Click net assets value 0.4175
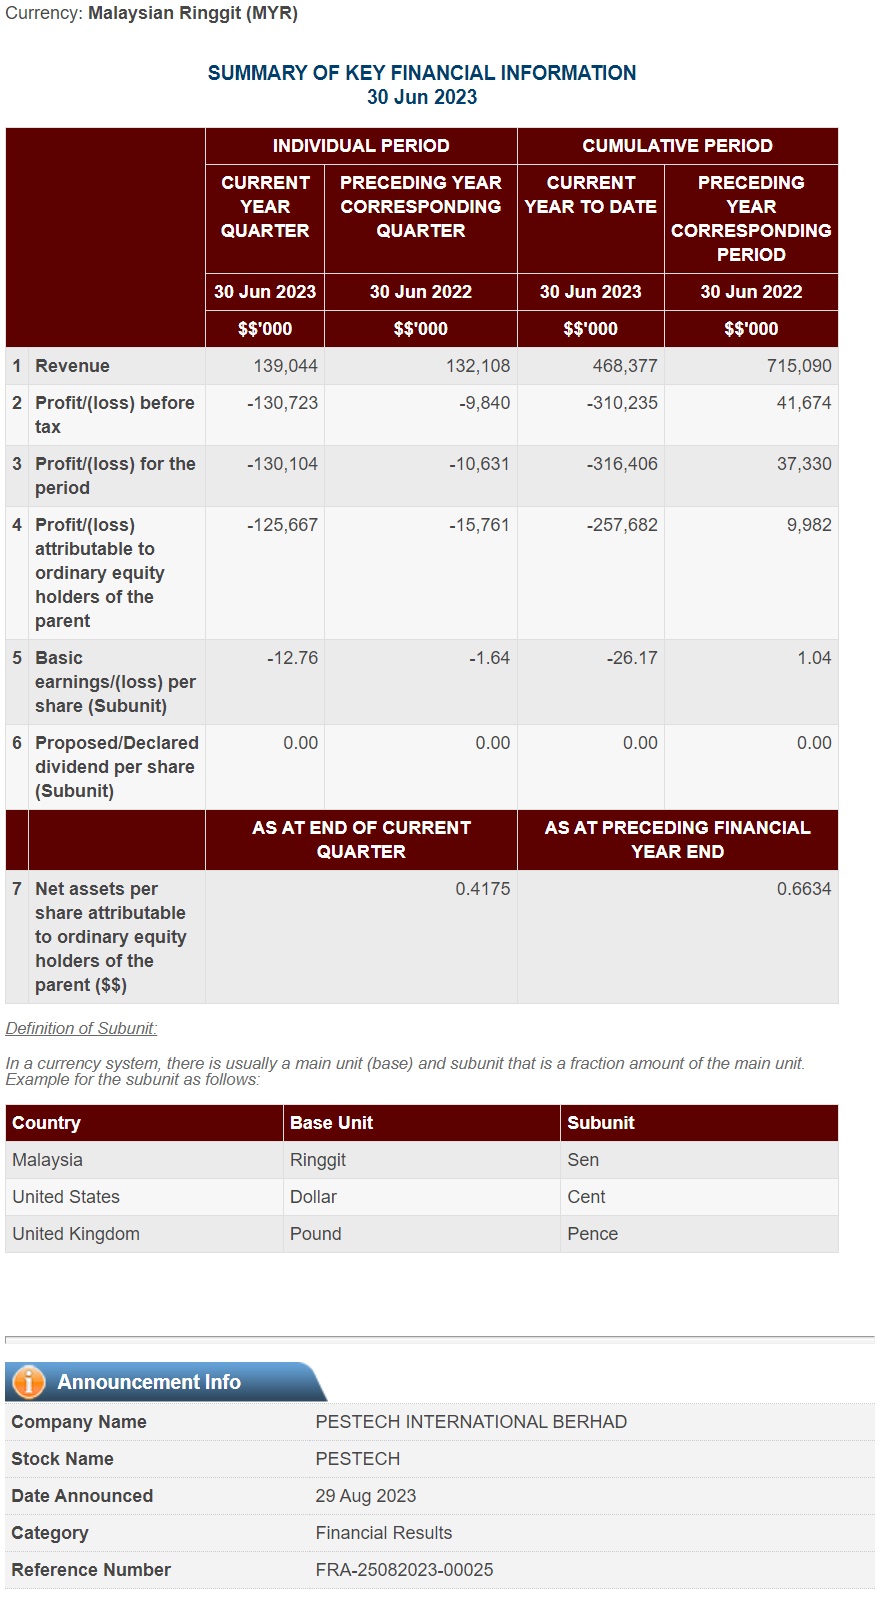This screenshot has width=882, height=1598. 482,889
